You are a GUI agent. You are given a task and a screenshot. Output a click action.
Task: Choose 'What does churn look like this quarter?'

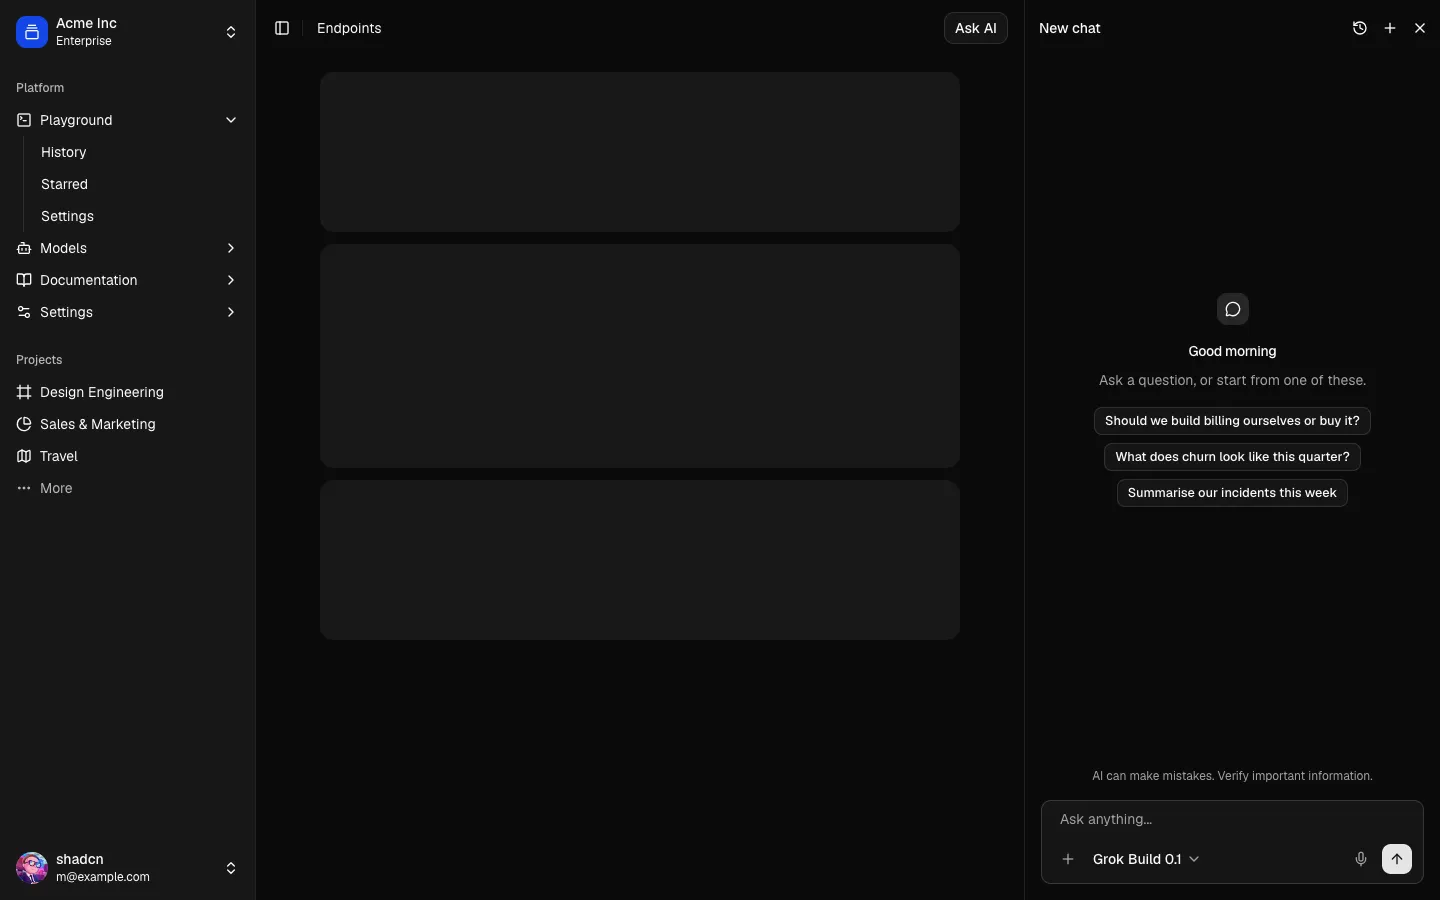coord(1232,457)
